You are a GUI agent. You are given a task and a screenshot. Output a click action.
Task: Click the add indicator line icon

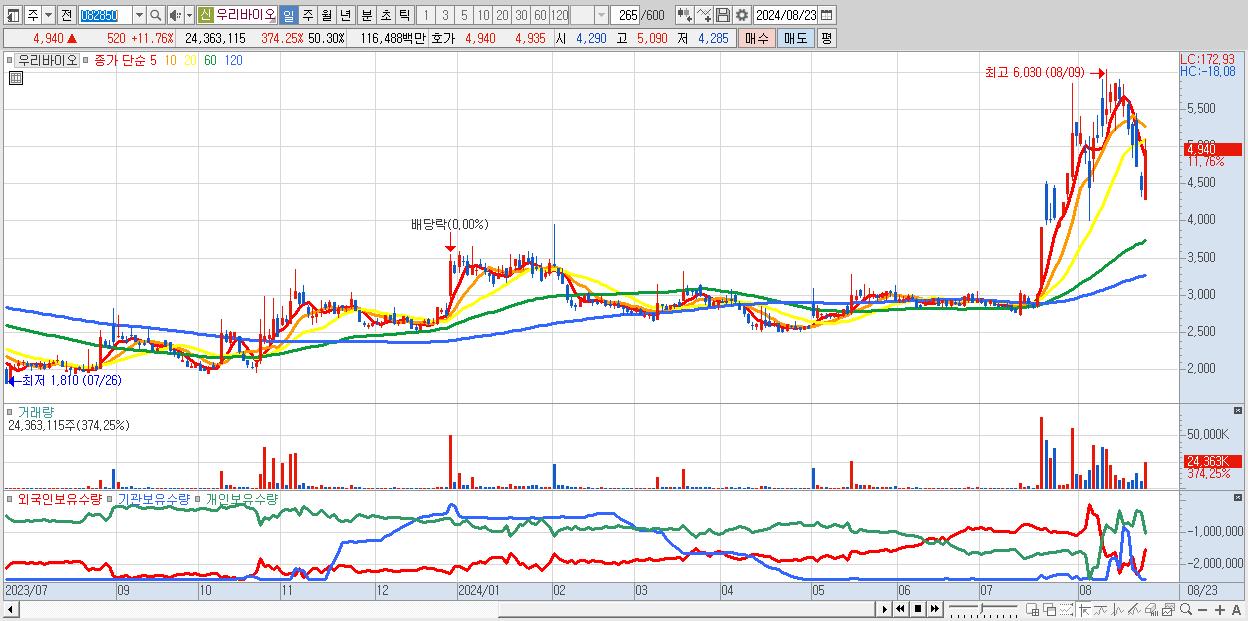(704, 15)
